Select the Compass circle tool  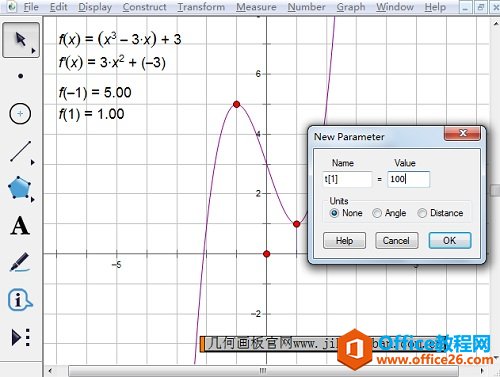(20, 114)
